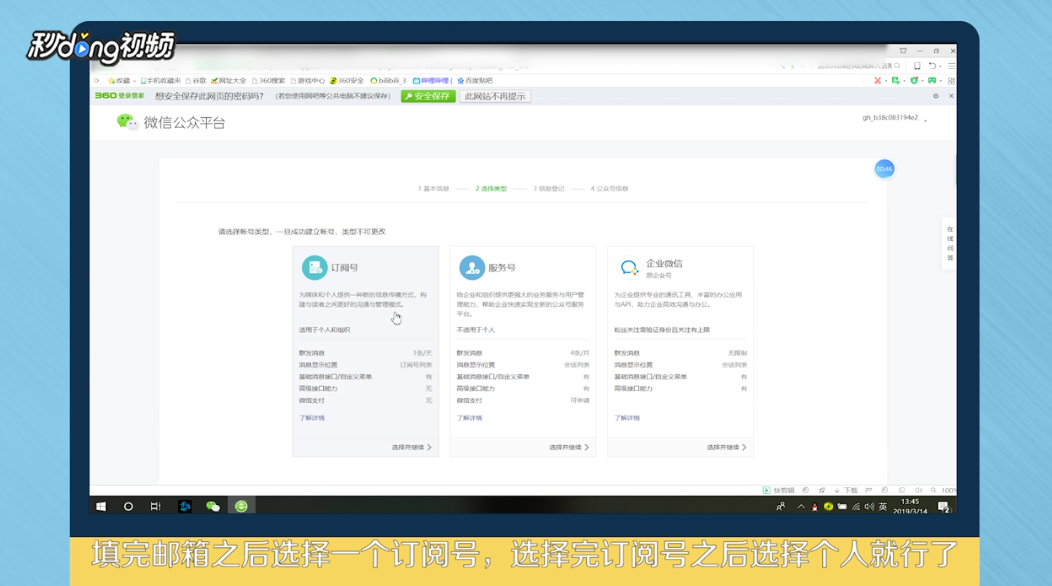The image size is (1052, 586).
Task: Click the network icon in system tray
Action: click(856, 507)
